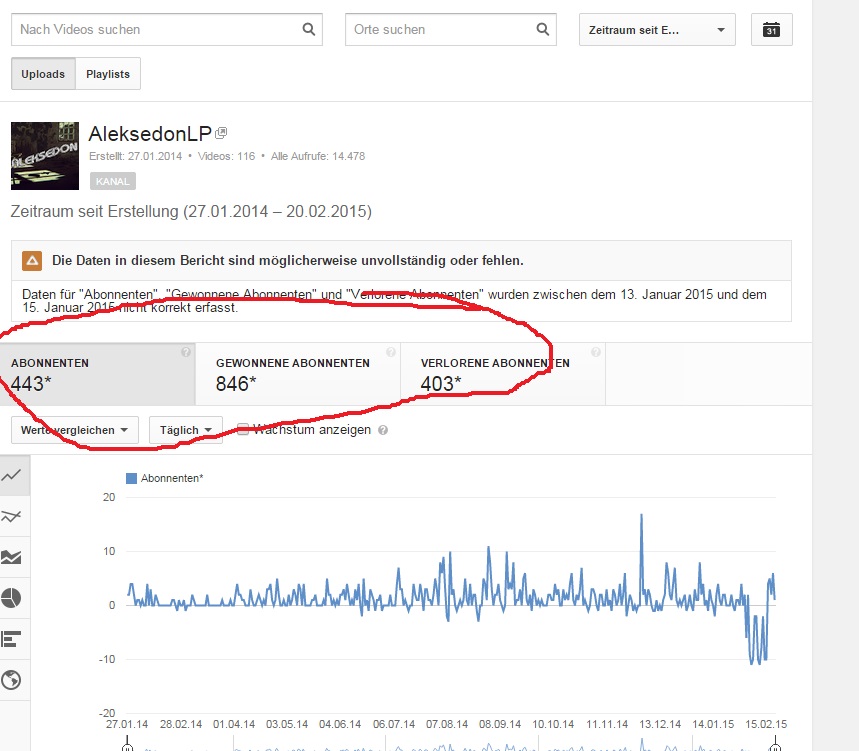Switch to the Playlists tab
The image size is (859, 751).
coord(108,74)
